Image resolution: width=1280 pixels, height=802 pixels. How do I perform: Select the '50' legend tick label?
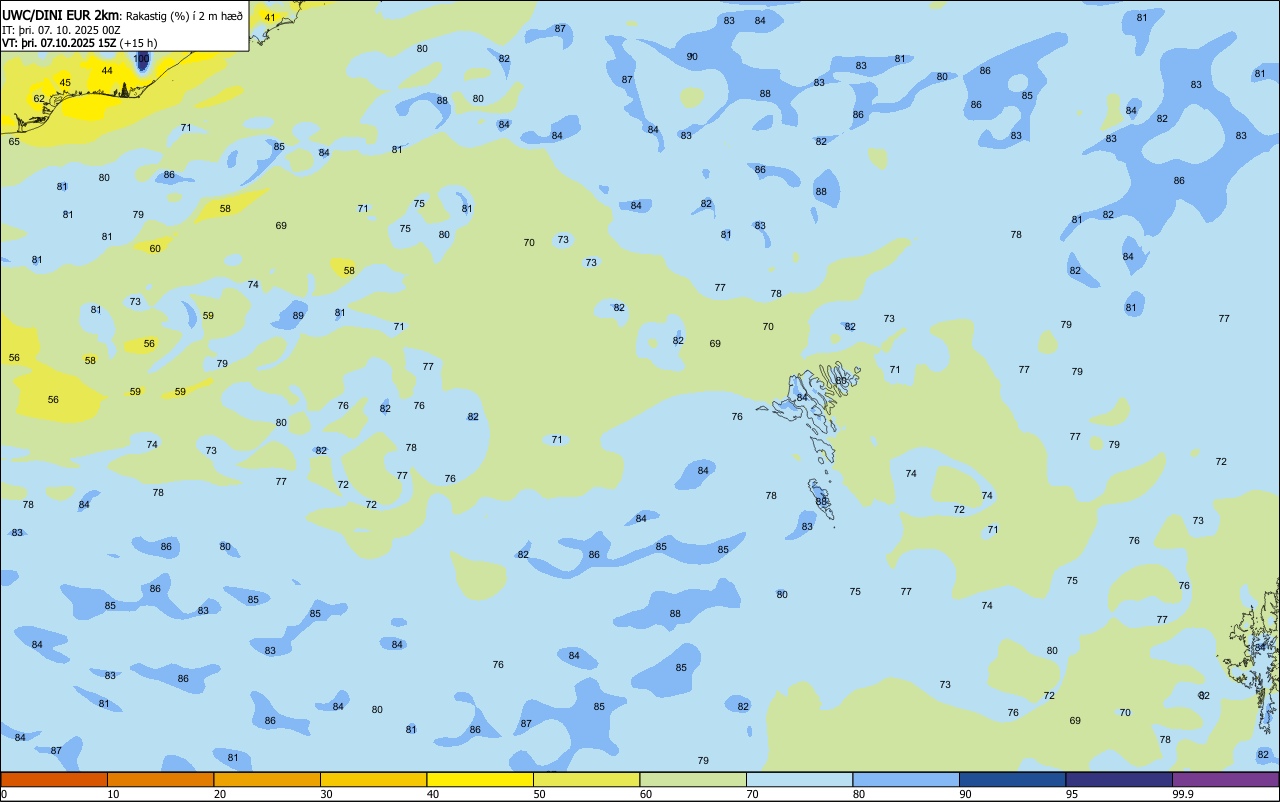(540, 794)
